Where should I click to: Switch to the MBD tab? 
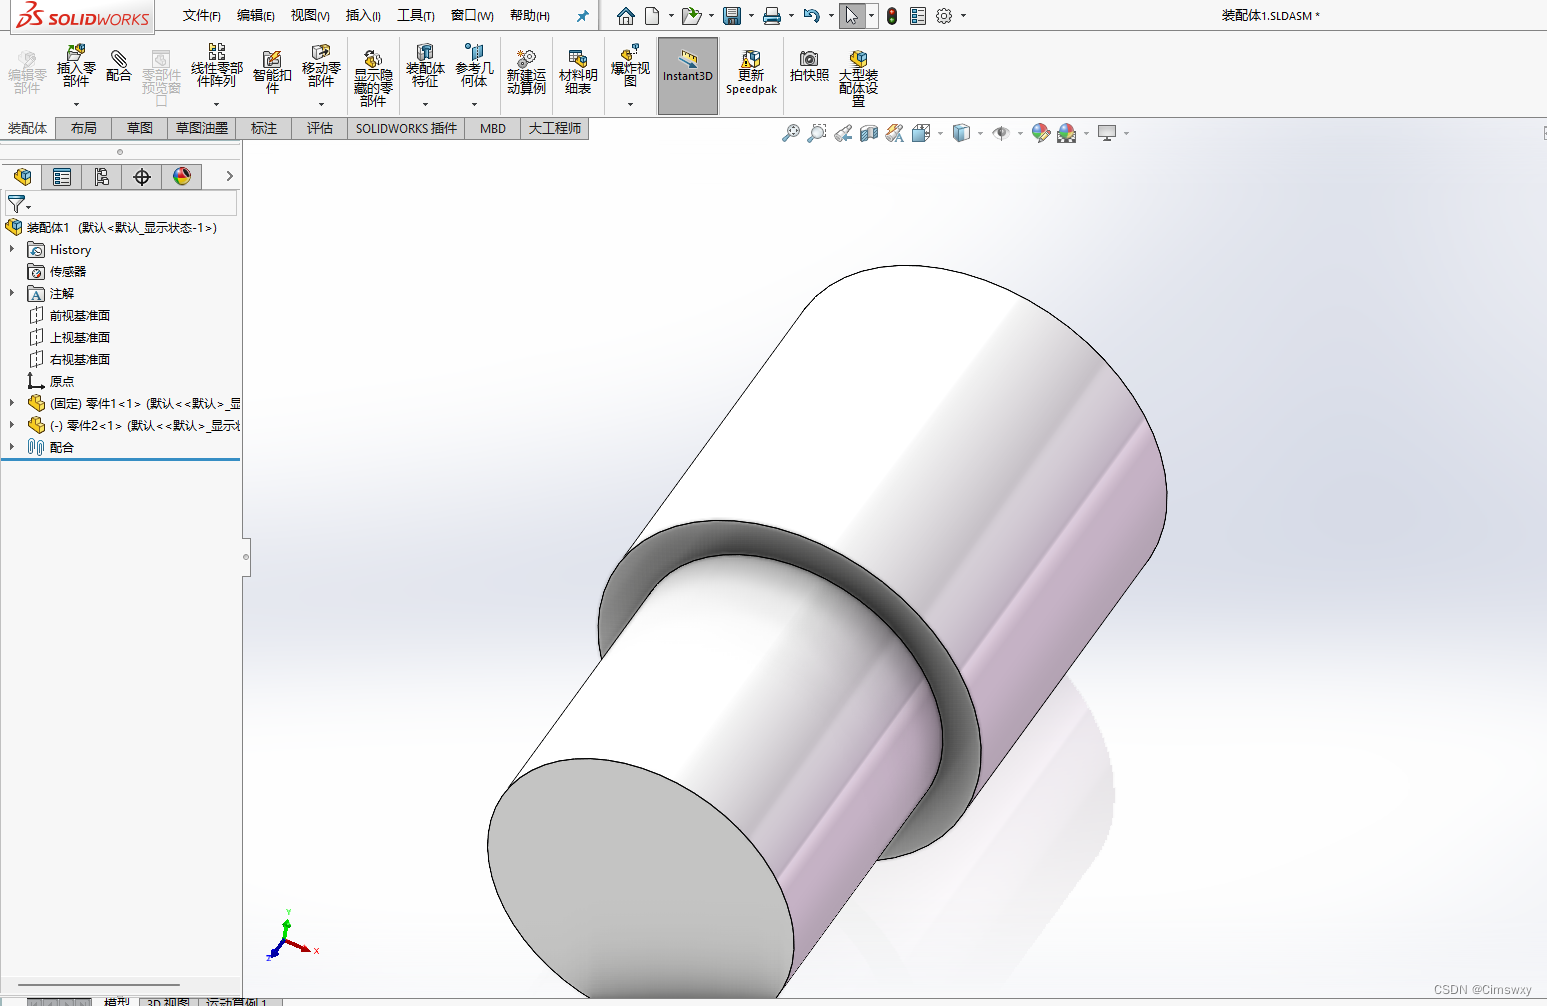[493, 128]
